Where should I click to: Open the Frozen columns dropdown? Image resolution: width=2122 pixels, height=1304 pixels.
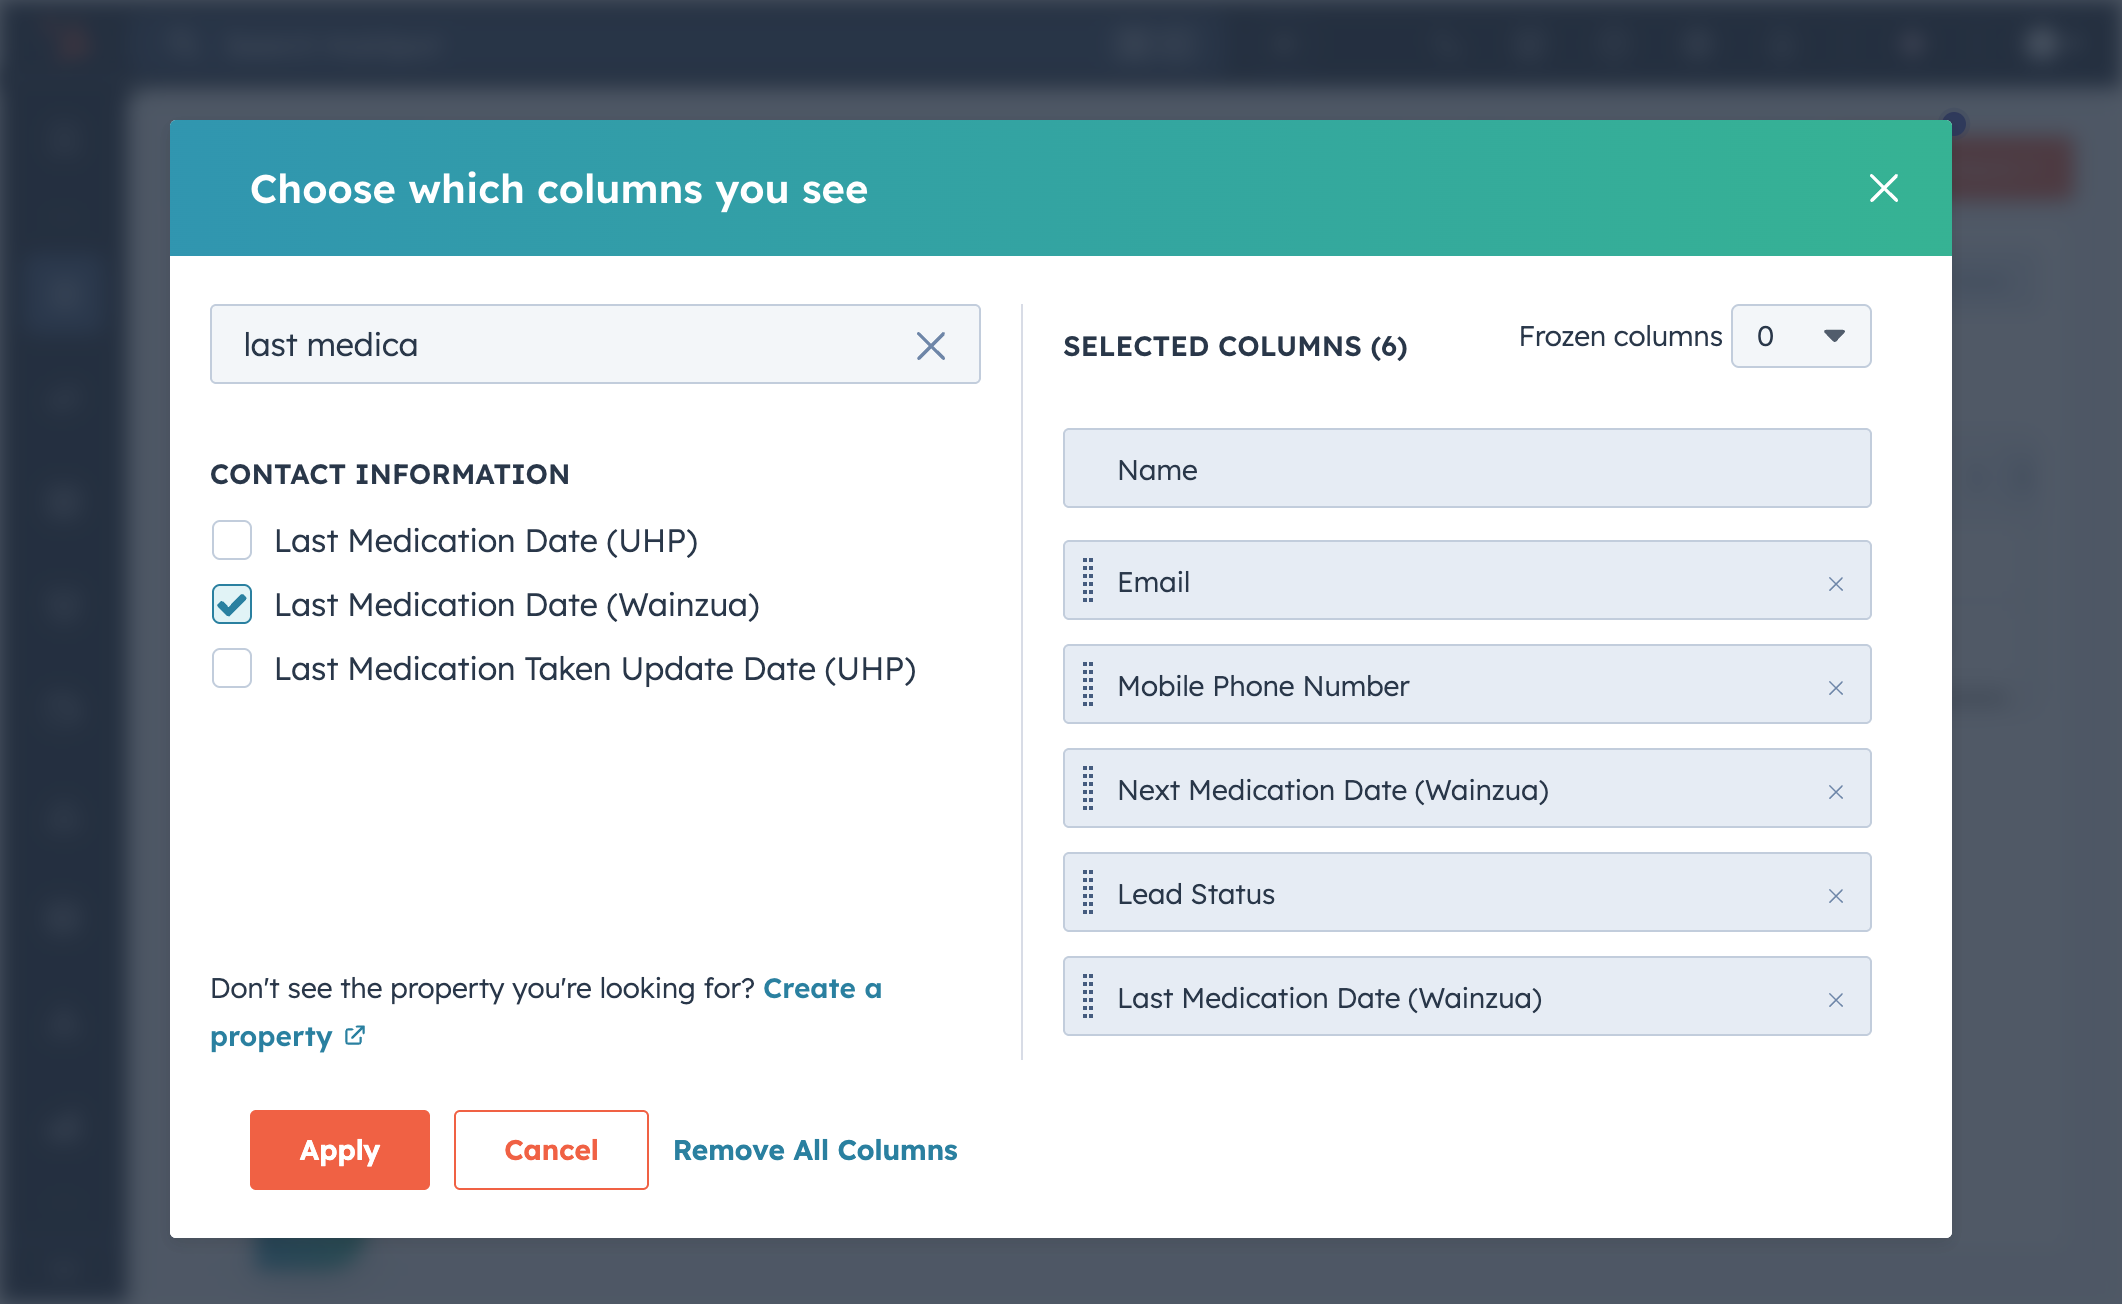[x=1801, y=336]
